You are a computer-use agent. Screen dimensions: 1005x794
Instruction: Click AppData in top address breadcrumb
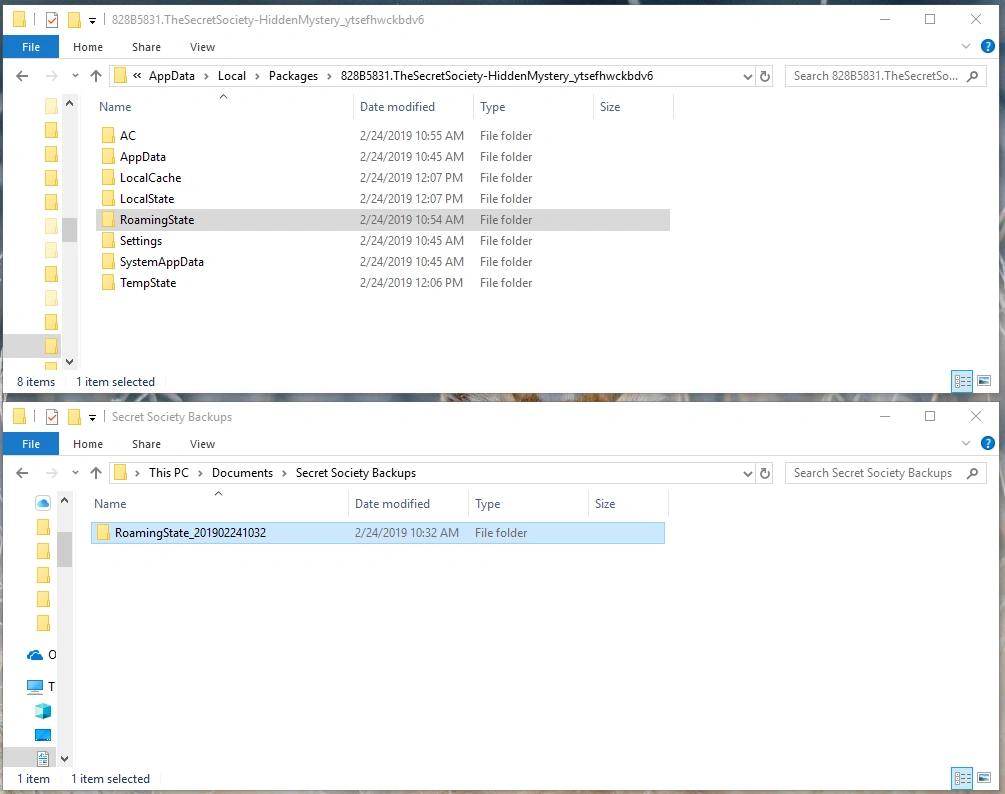(172, 76)
